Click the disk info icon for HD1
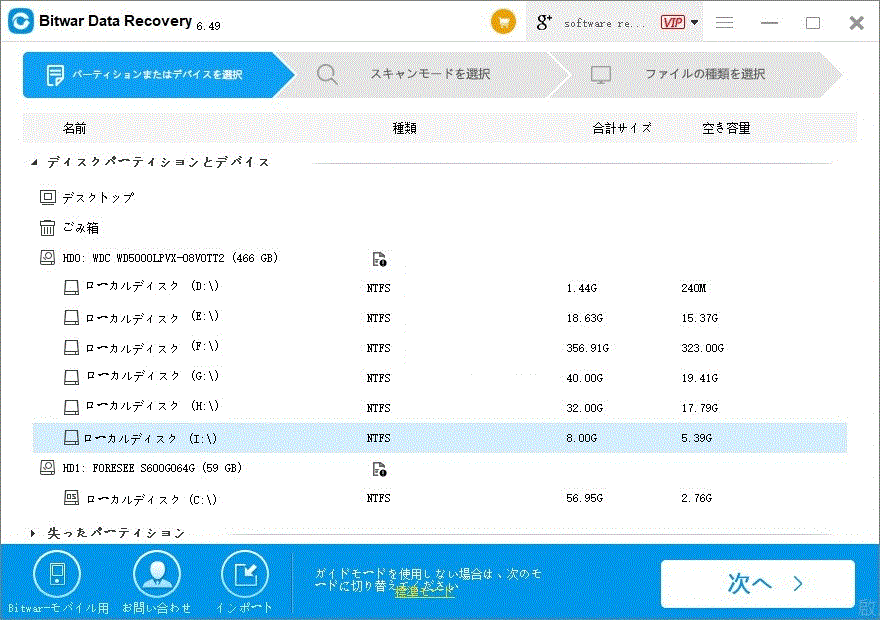Image resolution: width=880 pixels, height=620 pixels. click(x=379, y=469)
